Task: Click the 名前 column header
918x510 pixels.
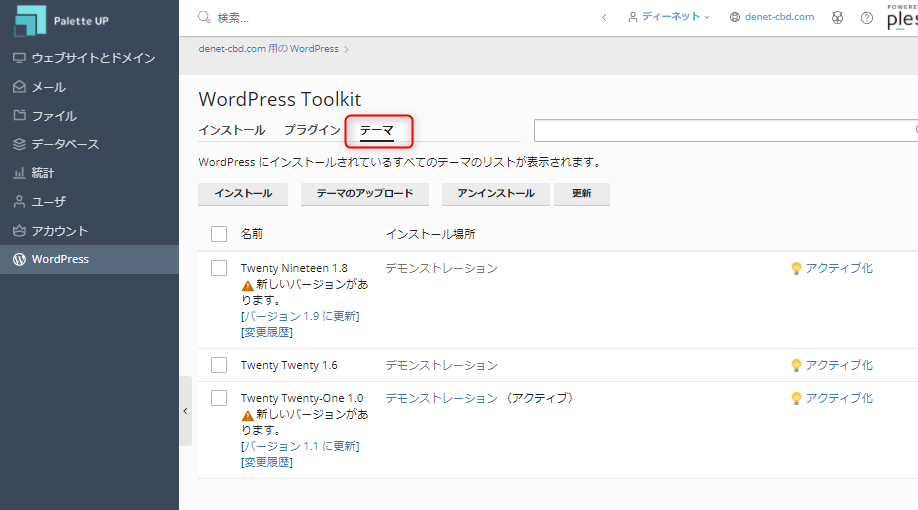Action: tap(252, 234)
